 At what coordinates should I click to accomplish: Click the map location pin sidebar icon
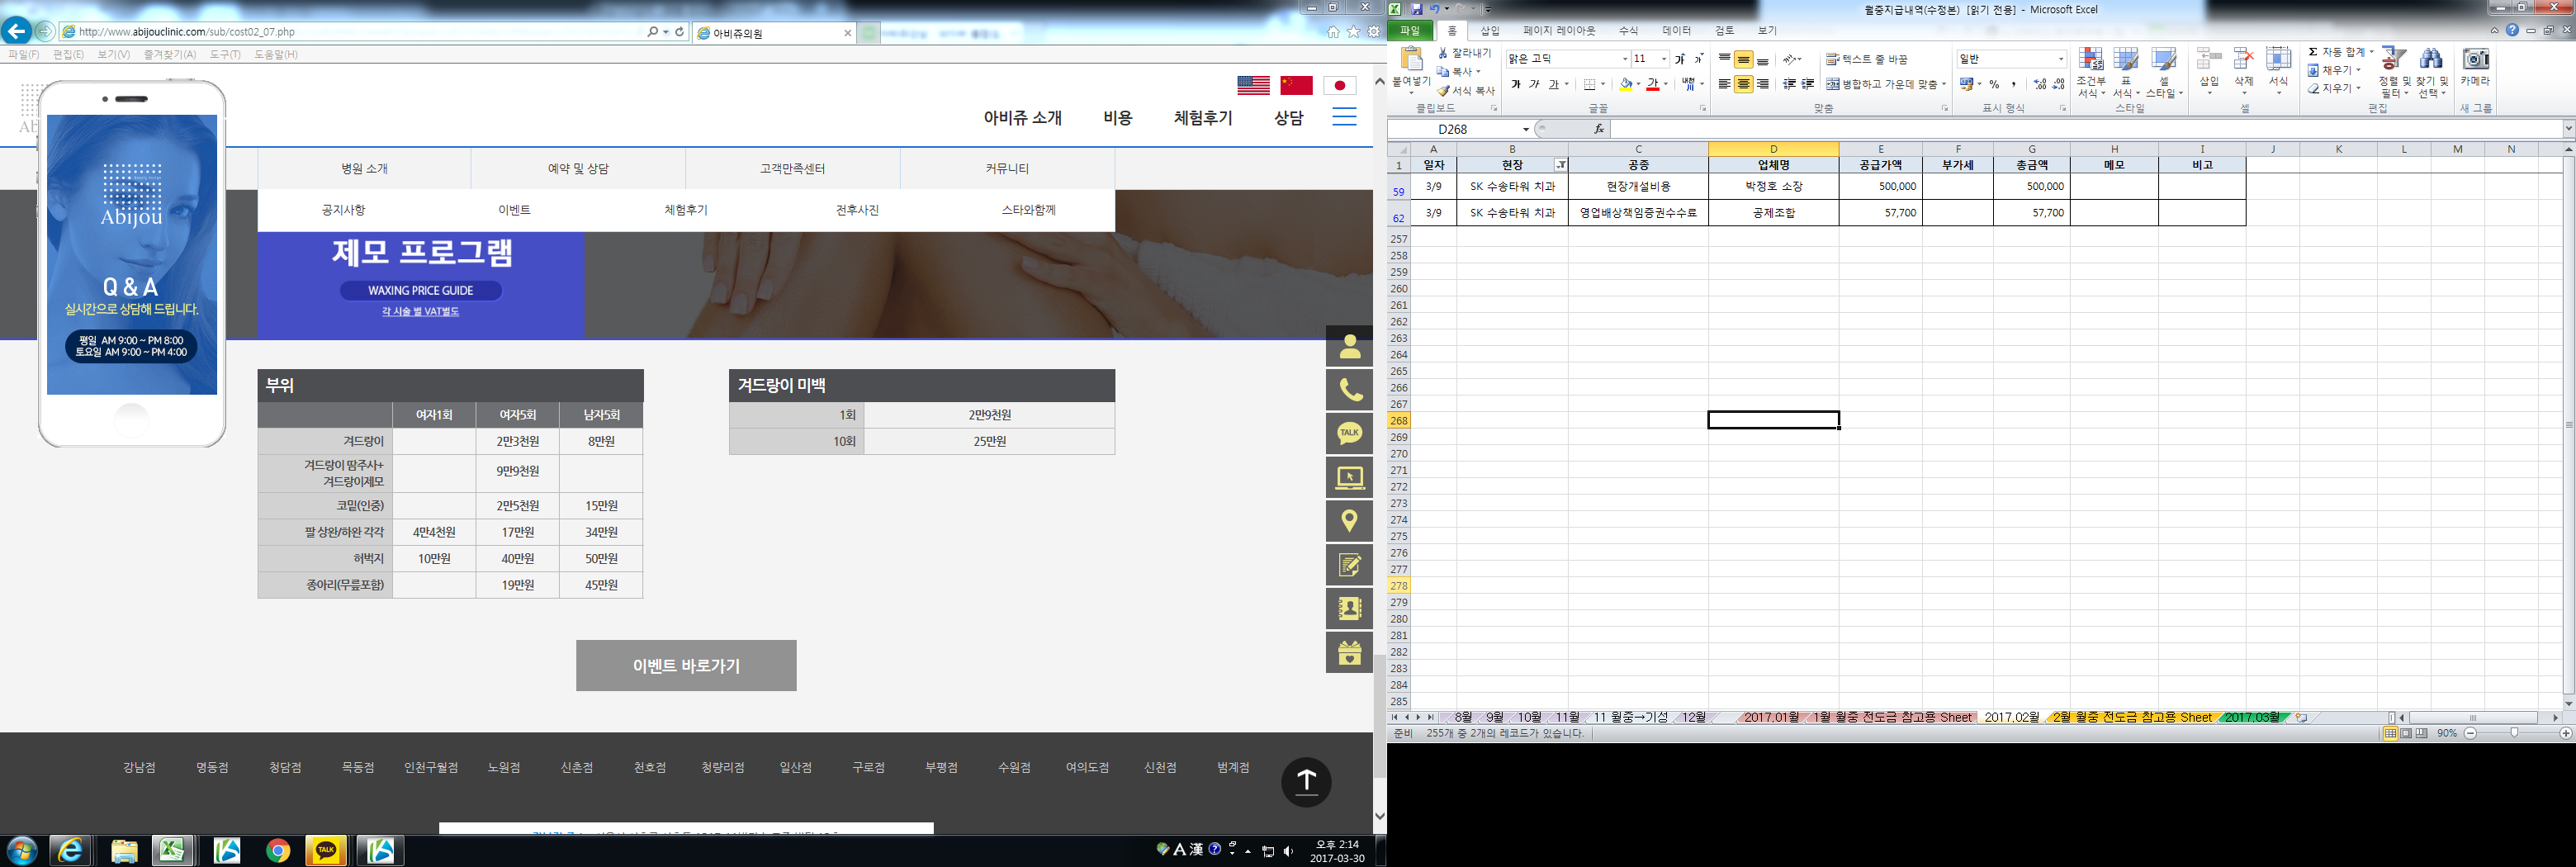point(1349,521)
